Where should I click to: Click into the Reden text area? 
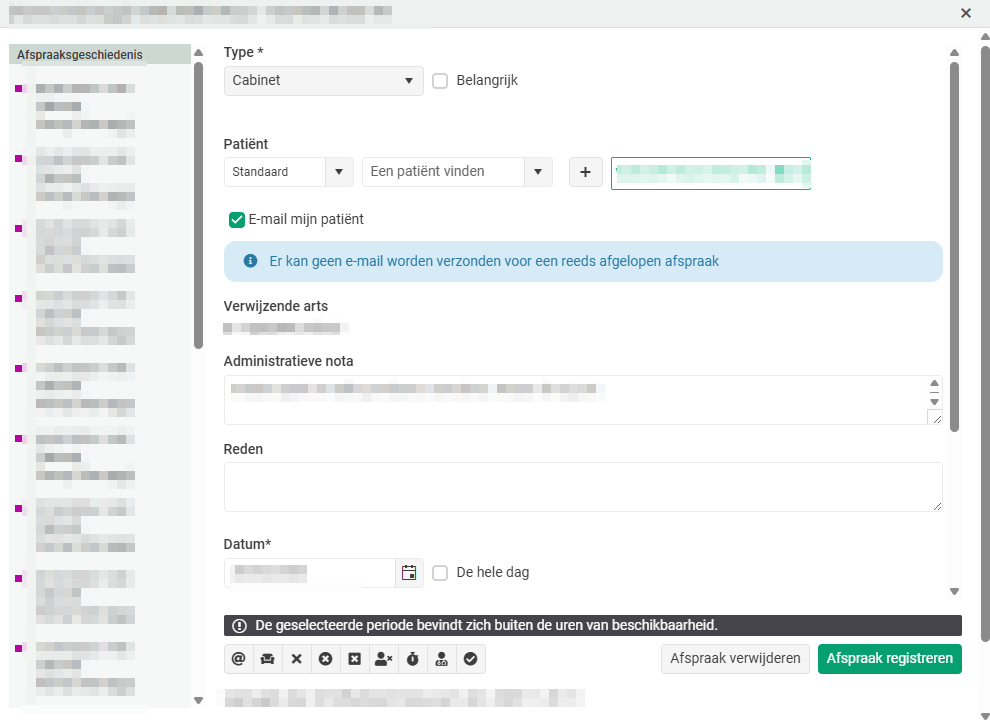click(582, 487)
